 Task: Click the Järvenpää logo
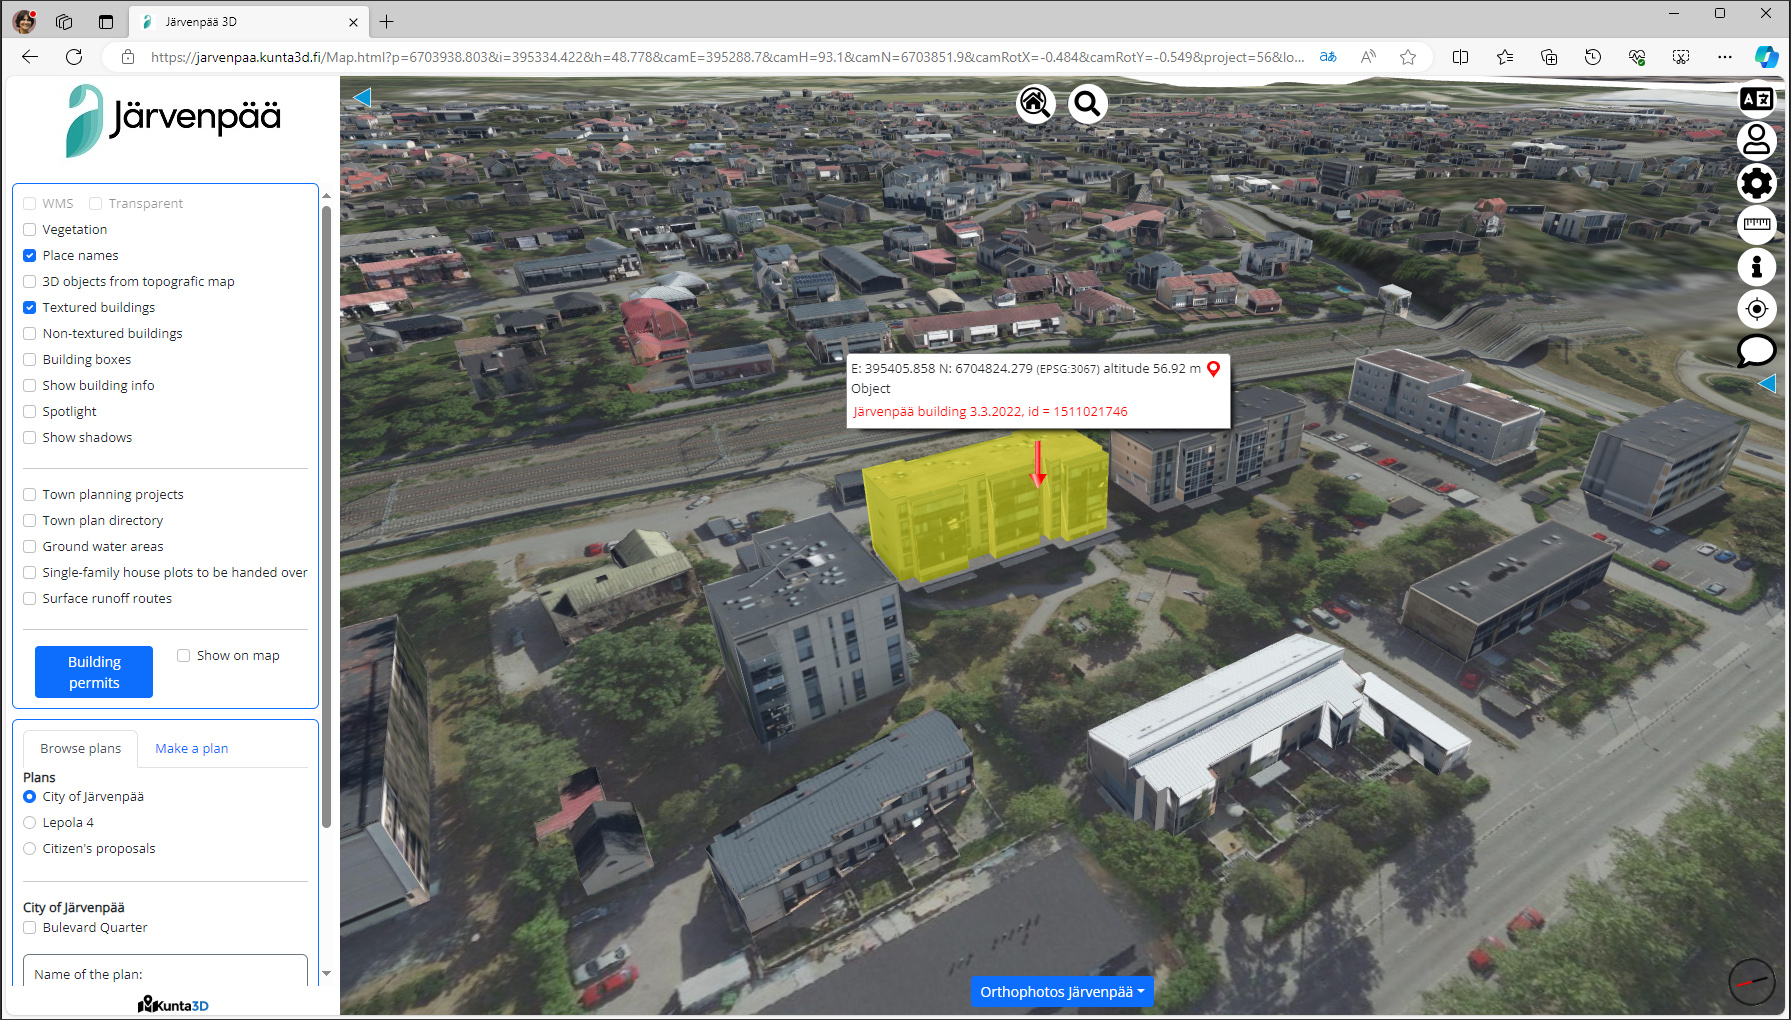(x=173, y=121)
